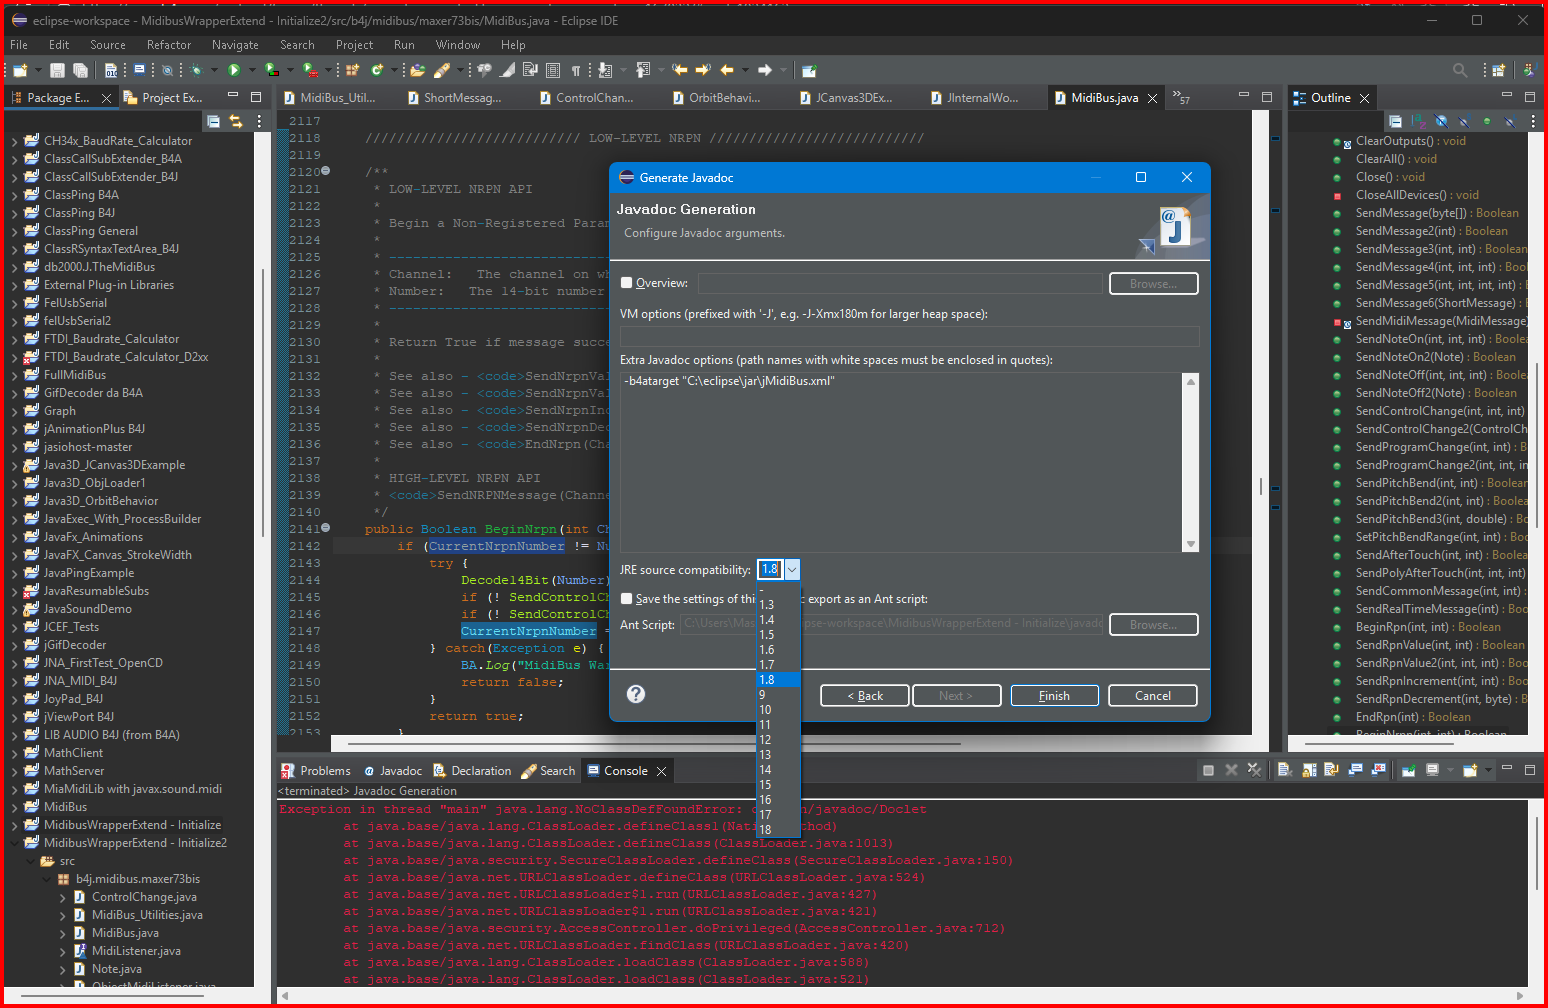Enable the Overview checkbox

[x=627, y=283]
